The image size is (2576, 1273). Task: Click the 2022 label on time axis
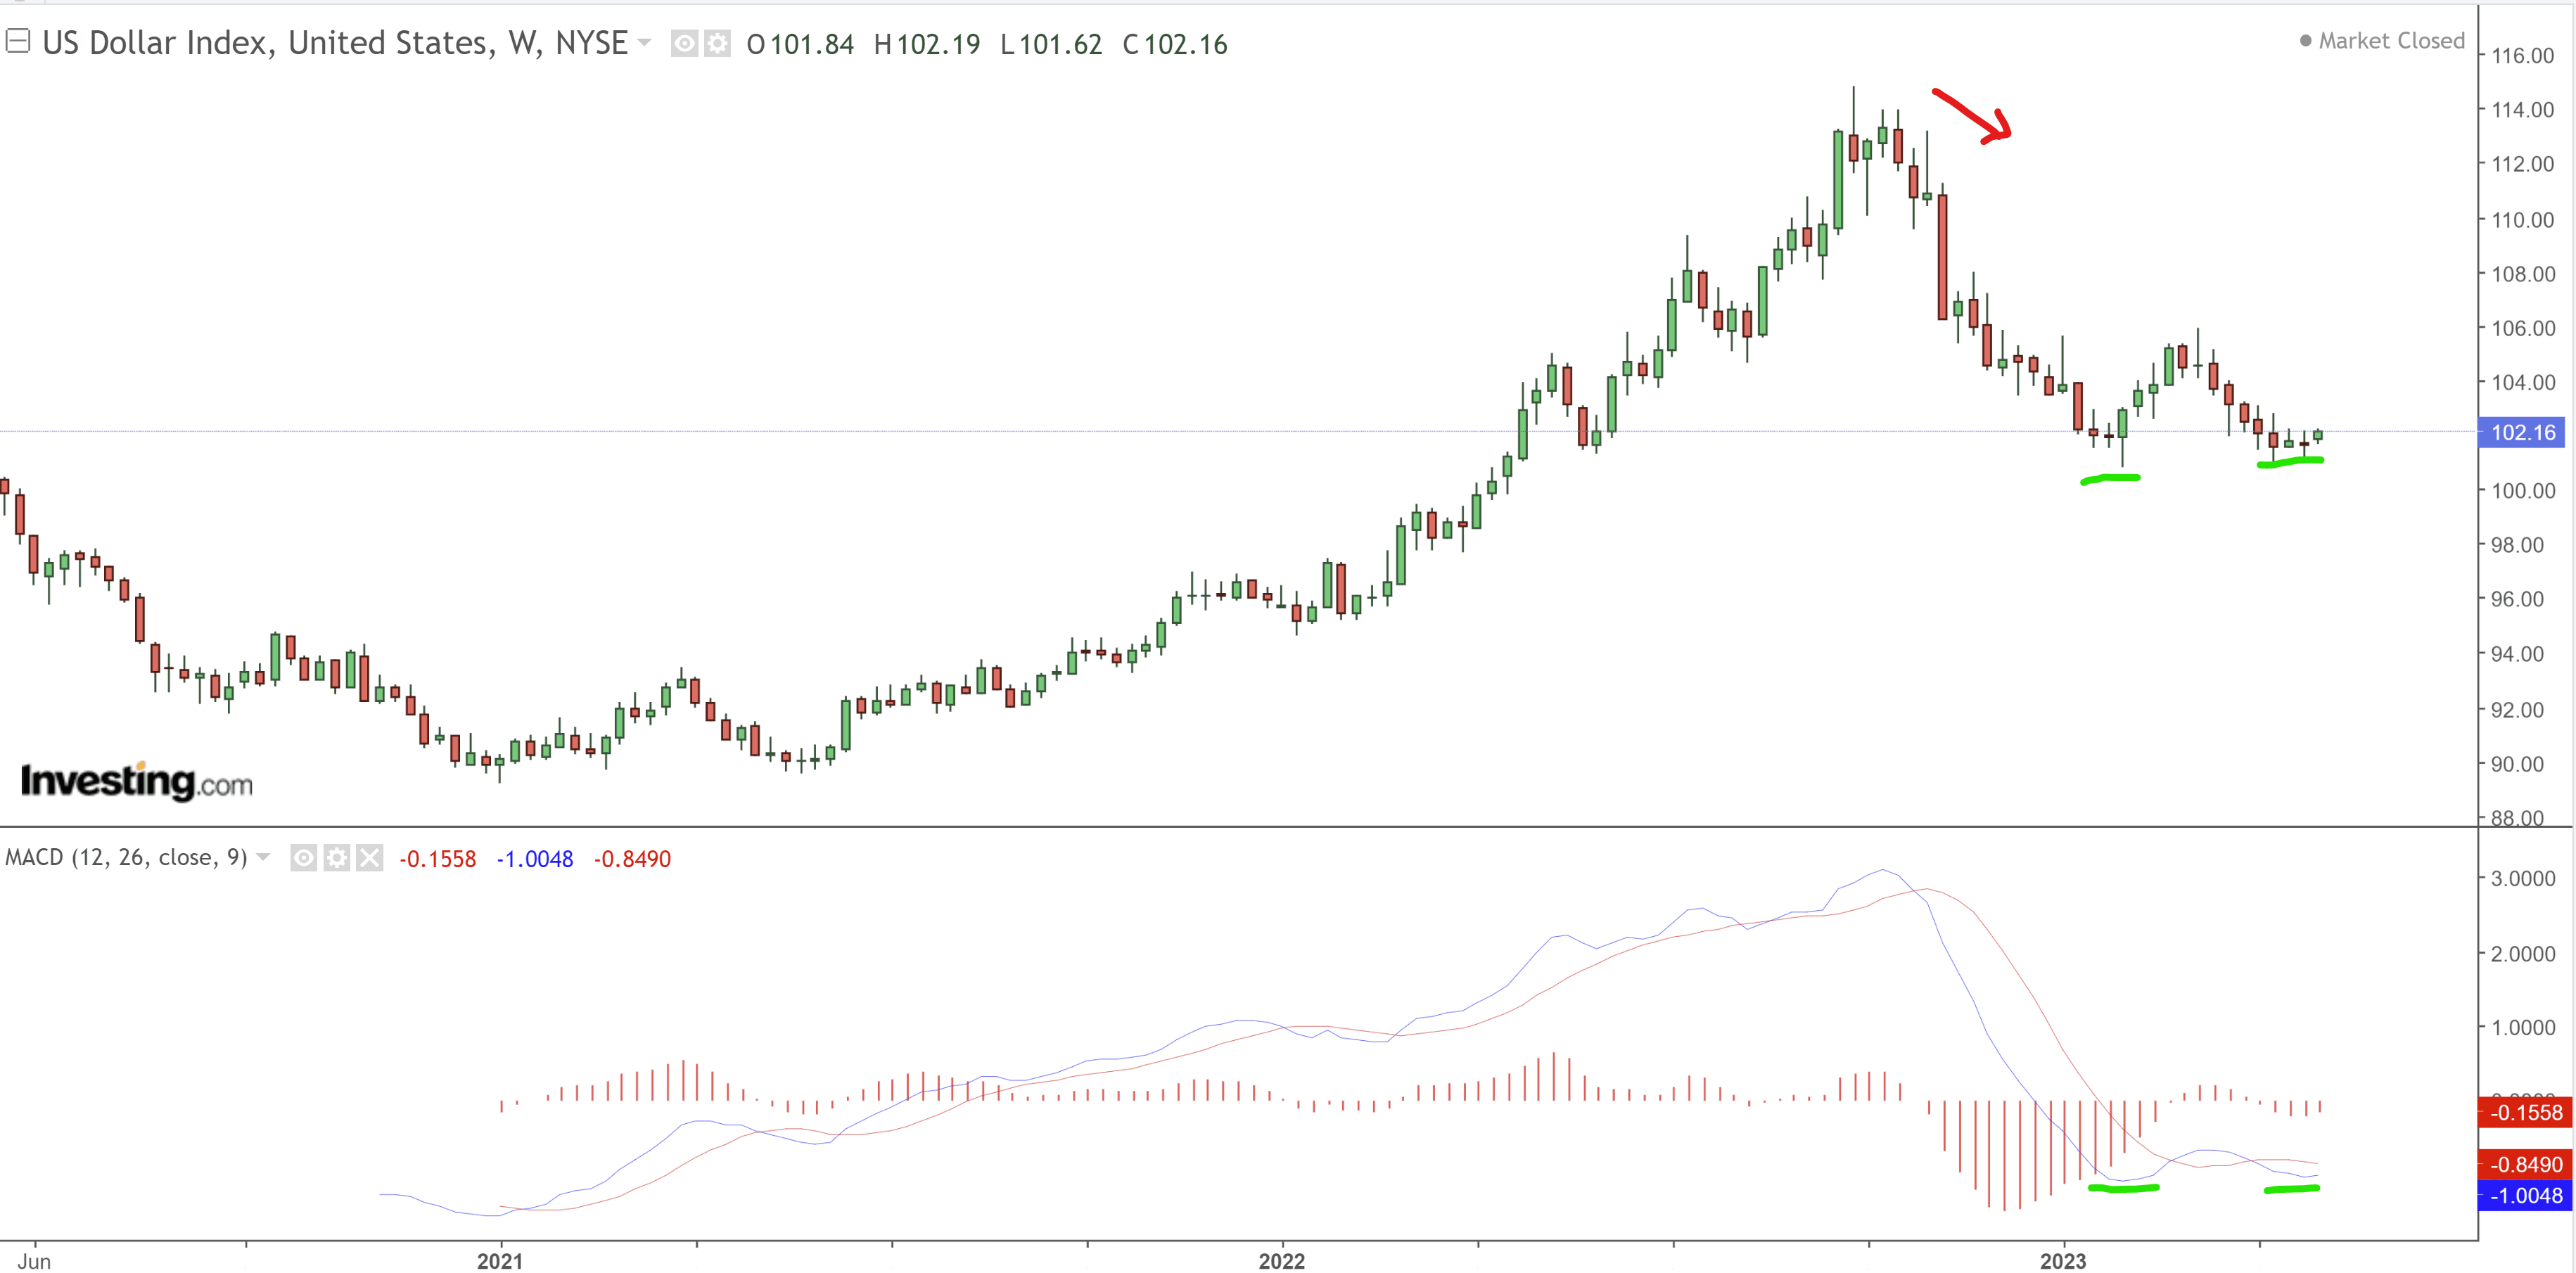1282,1260
